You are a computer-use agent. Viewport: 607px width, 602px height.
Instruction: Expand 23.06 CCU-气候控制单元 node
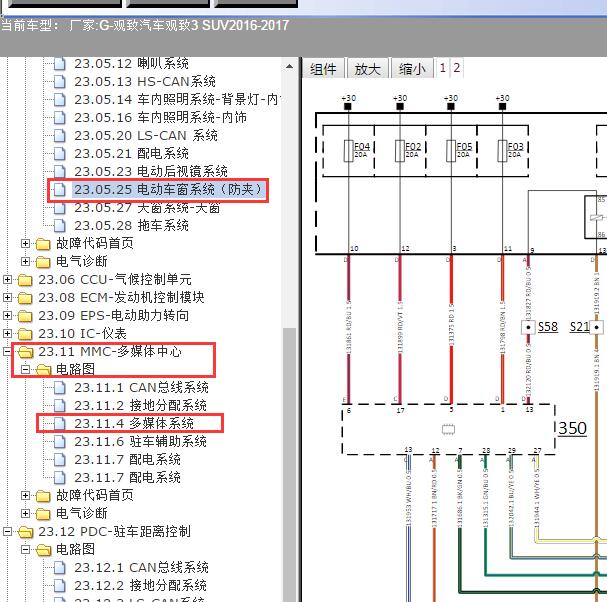click(x=7, y=280)
